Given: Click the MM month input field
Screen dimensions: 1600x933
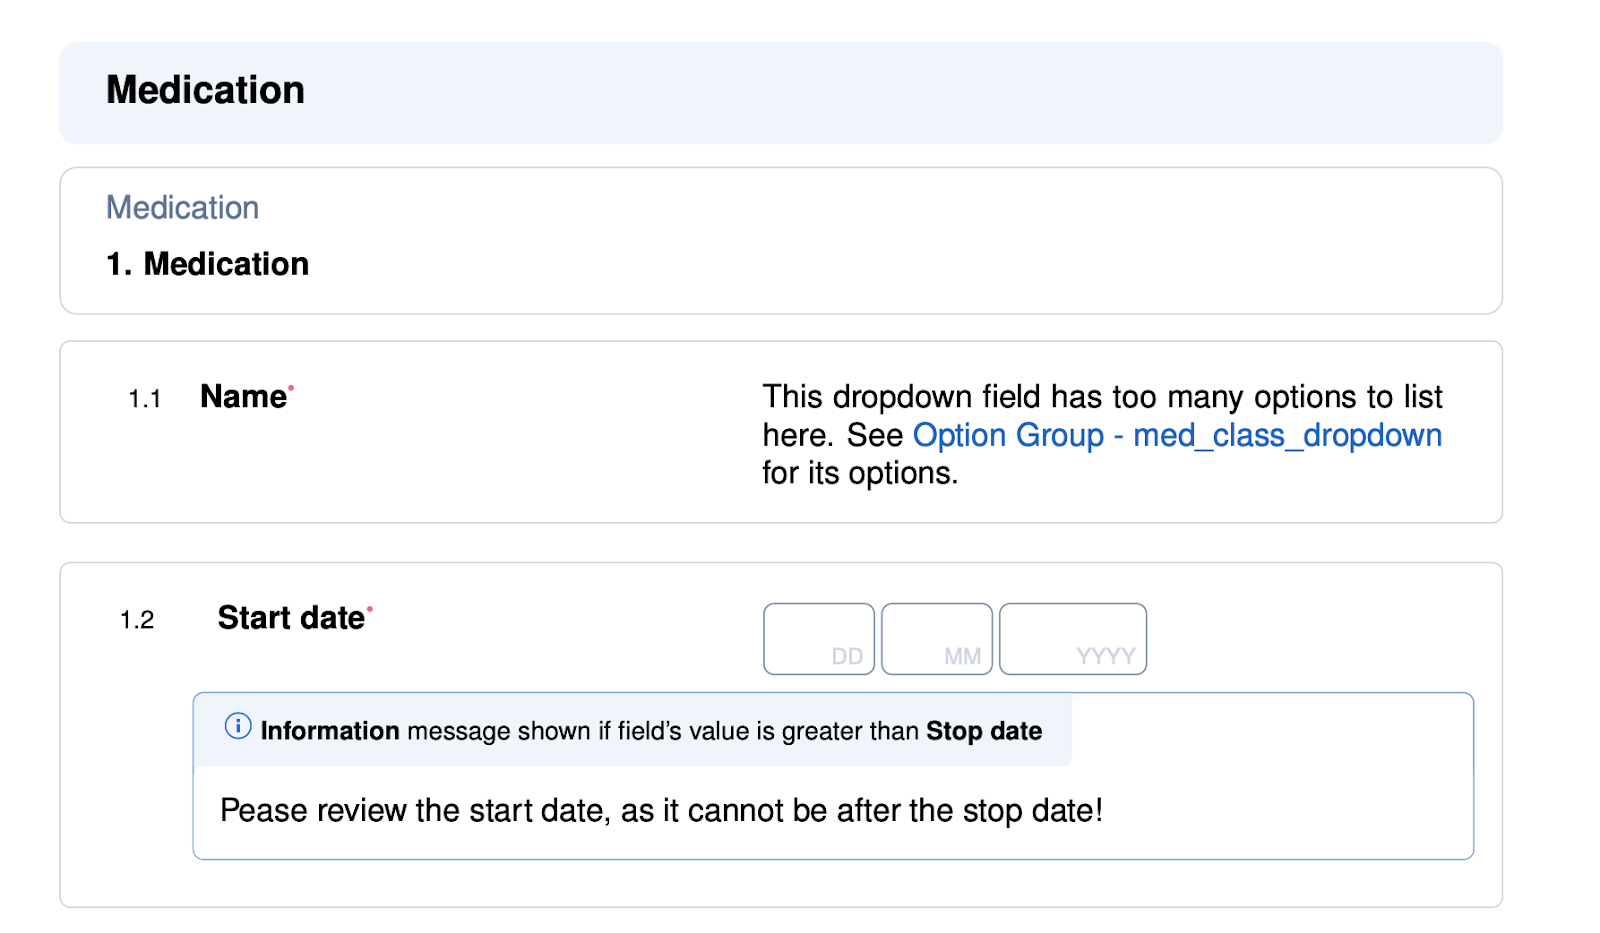Looking at the screenshot, I should [x=936, y=639].
